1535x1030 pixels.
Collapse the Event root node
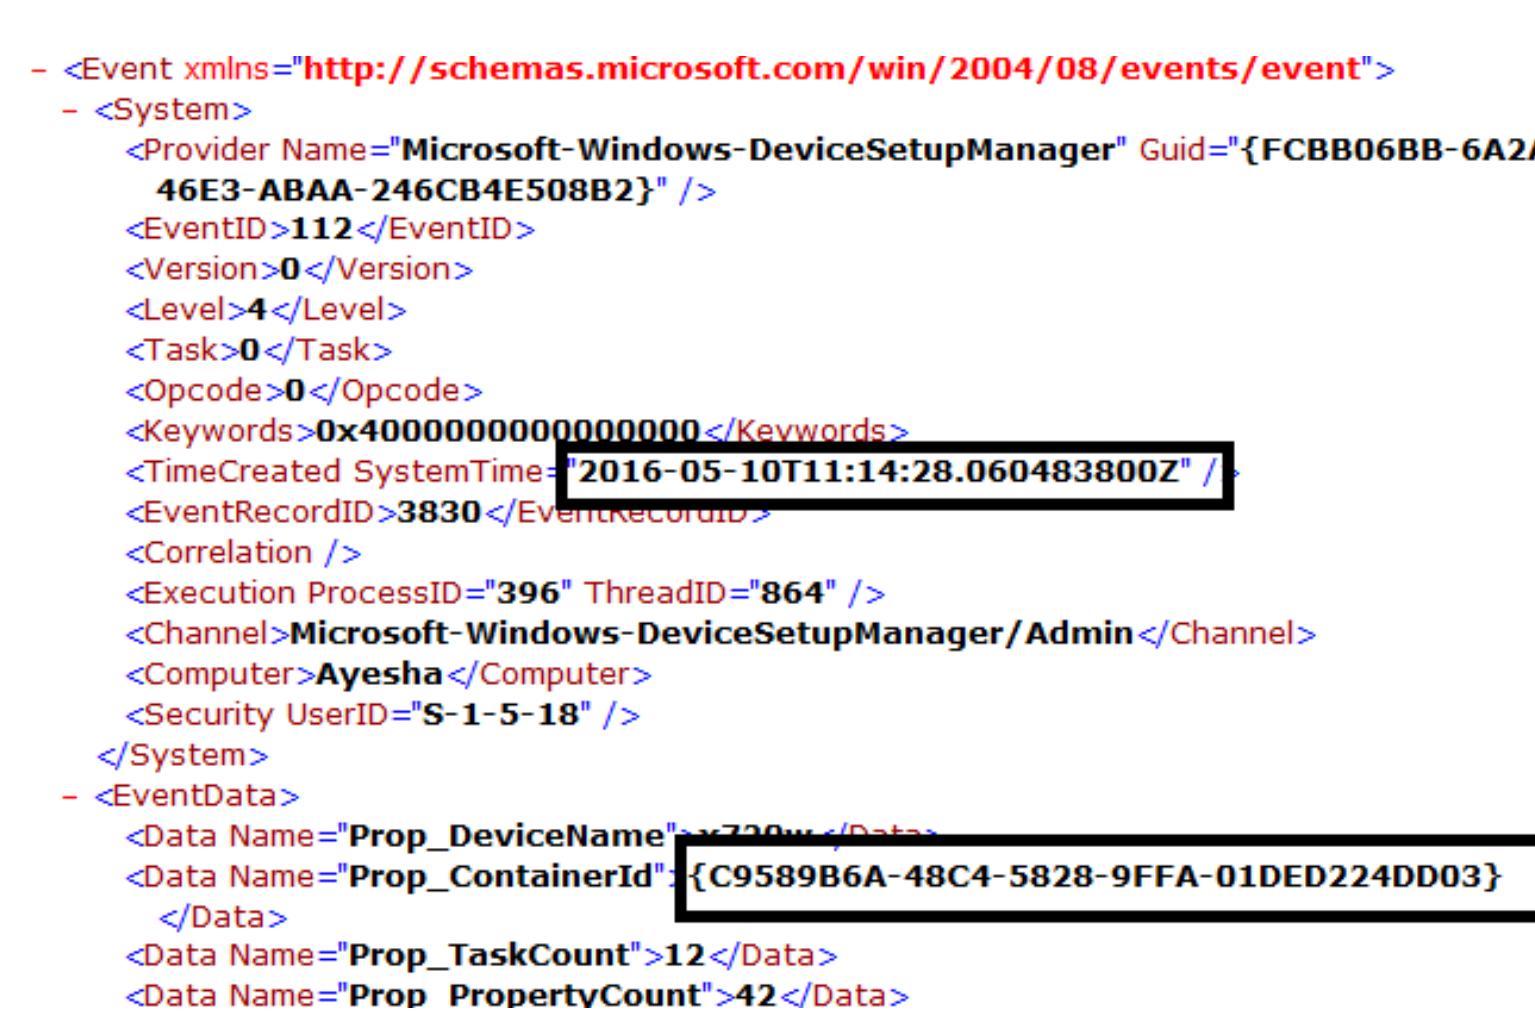[39, 71]
